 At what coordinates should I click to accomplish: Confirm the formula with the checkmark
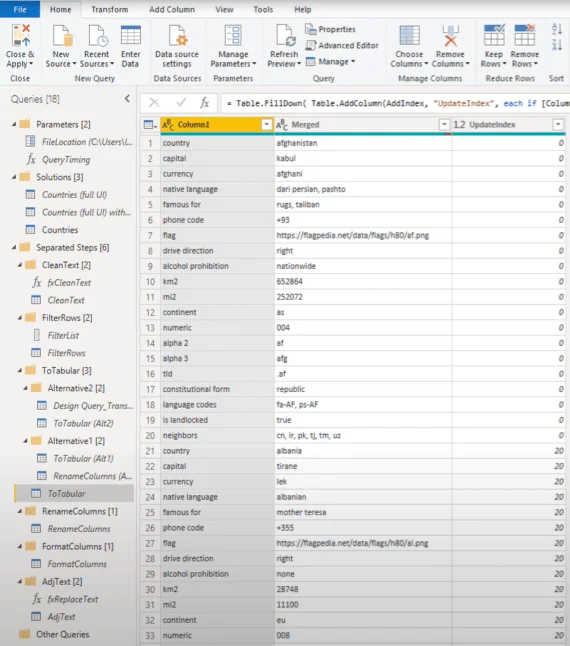(x=181, y=103)
